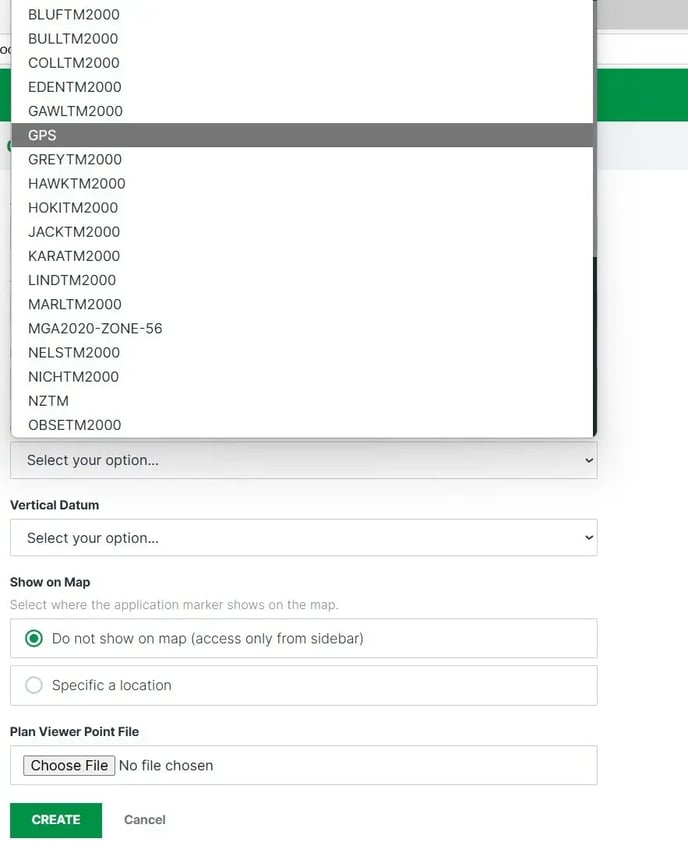
Task: Select GPS from the dropdown list
Action: click(x=43, y=135)
